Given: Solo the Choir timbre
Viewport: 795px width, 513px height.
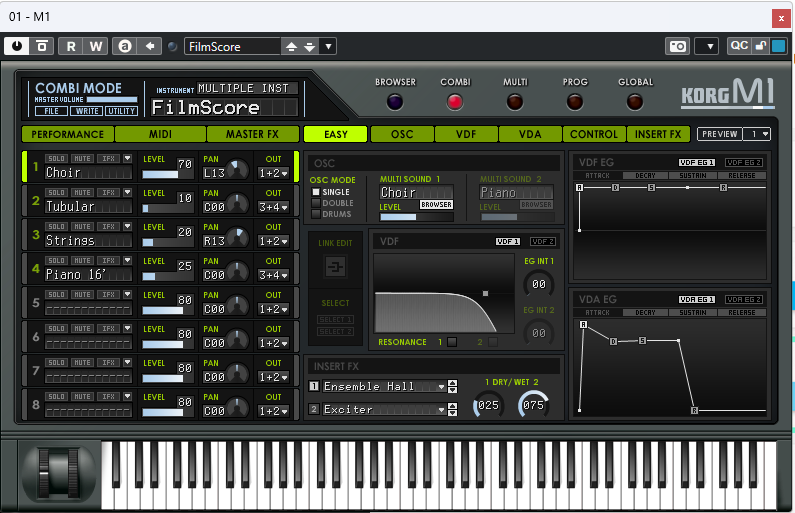Looking at the screenshot, I should point(56,159).
